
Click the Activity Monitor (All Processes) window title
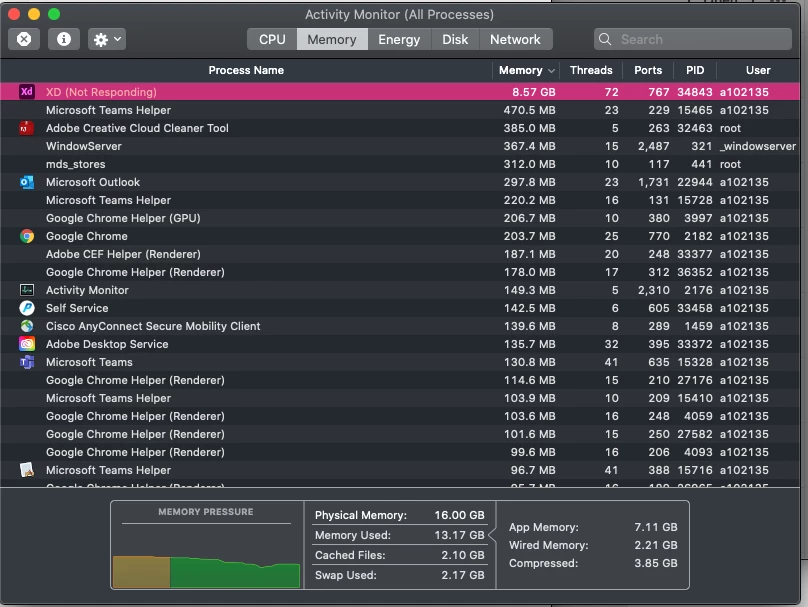click(x=399, y=14)
